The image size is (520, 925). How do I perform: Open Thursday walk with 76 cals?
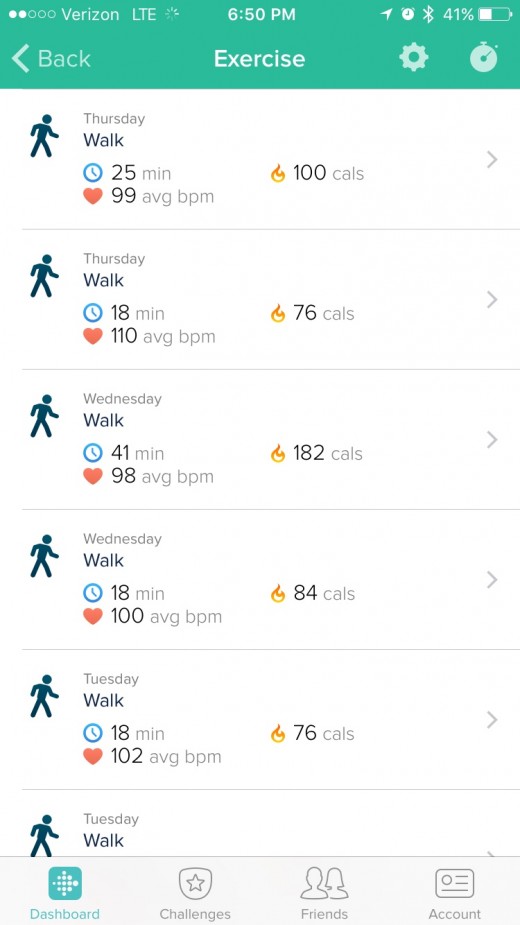[x=260, y=300]
